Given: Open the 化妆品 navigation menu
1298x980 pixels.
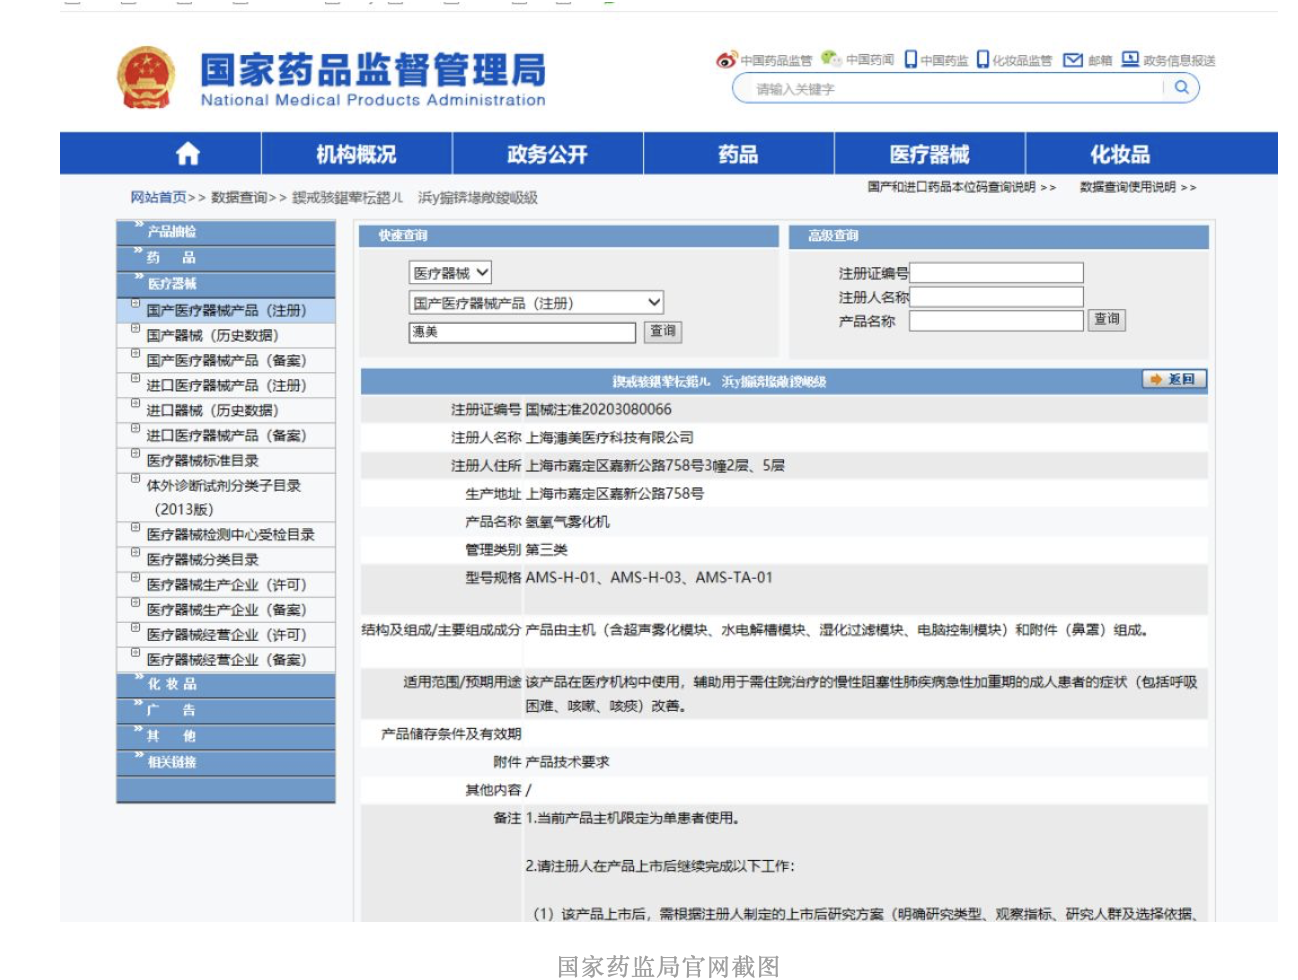Looking at the screenshot, I should 1120,154.
